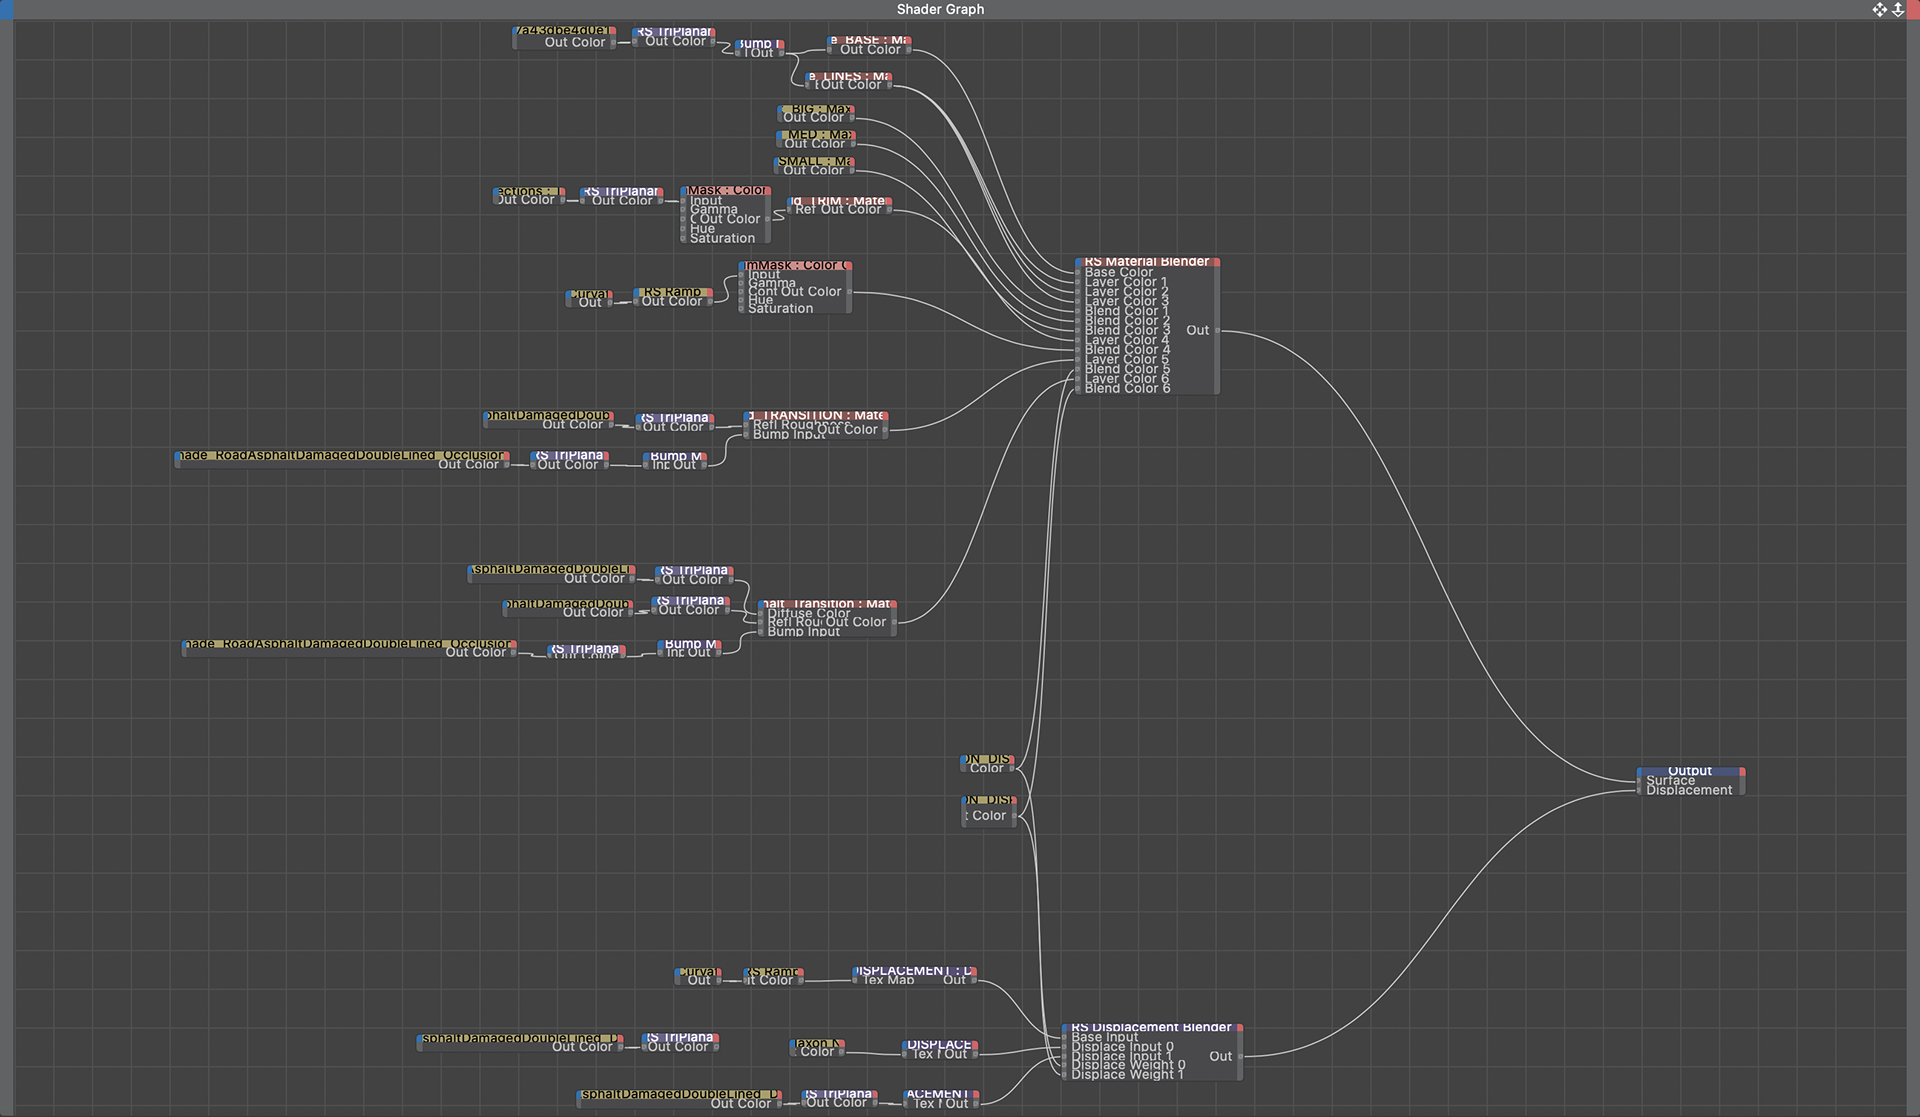This screenshot has height=1117, width=1920.
Task: Click Hue port on mMask Color node
Action: point(742,299)
